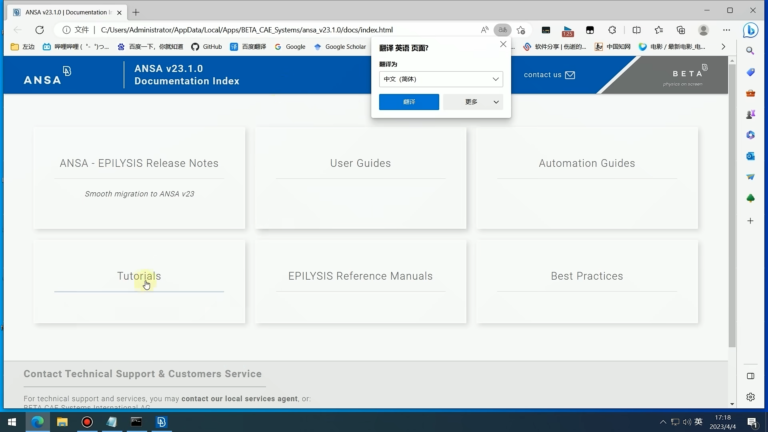Open the 百度翻译 bookmark
Screen dimensions: 768x432
coord(248,47)
